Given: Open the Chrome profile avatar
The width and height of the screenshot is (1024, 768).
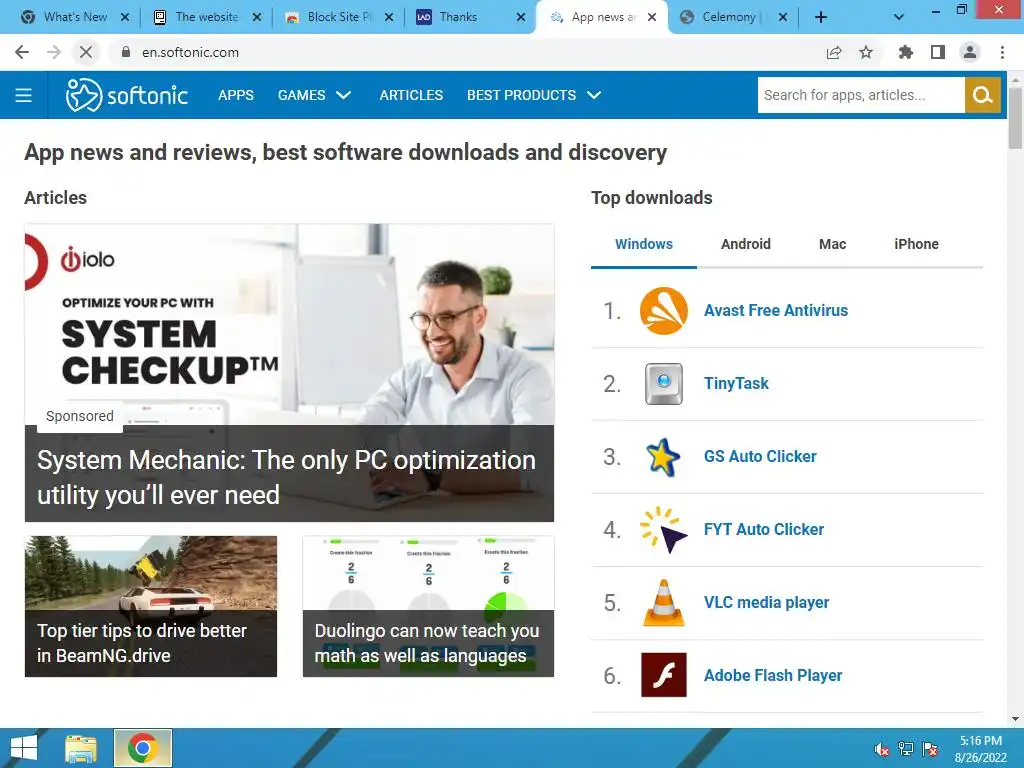Looking at the screenshot, I should 970,52.
